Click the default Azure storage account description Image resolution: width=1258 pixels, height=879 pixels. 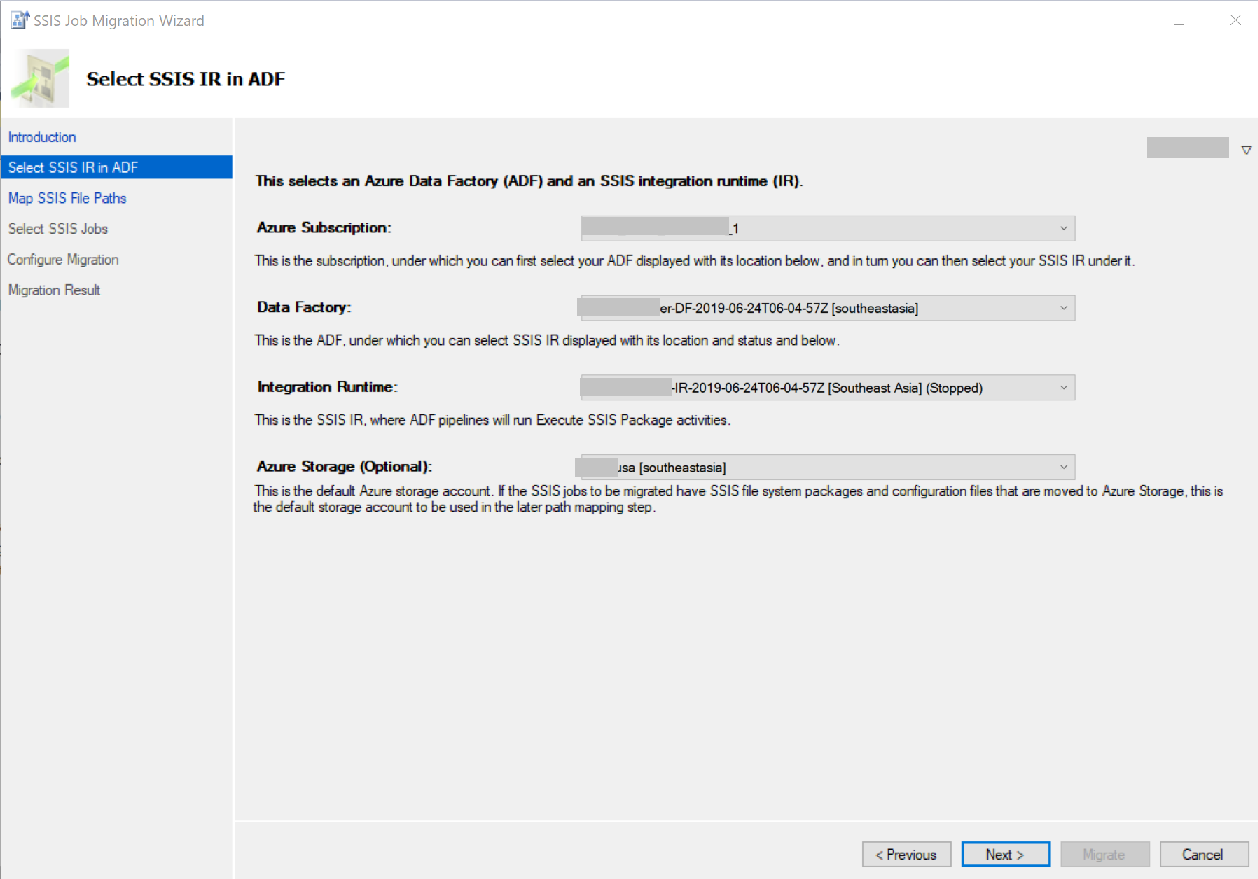tap(739, 499)
